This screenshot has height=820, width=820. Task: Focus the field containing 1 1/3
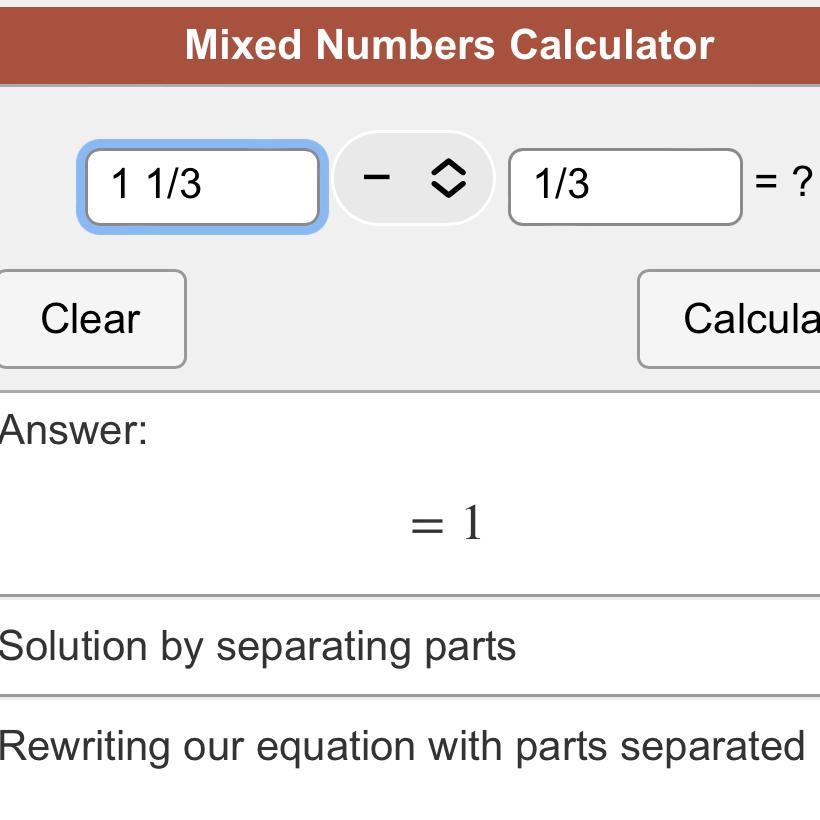[202, 186]
